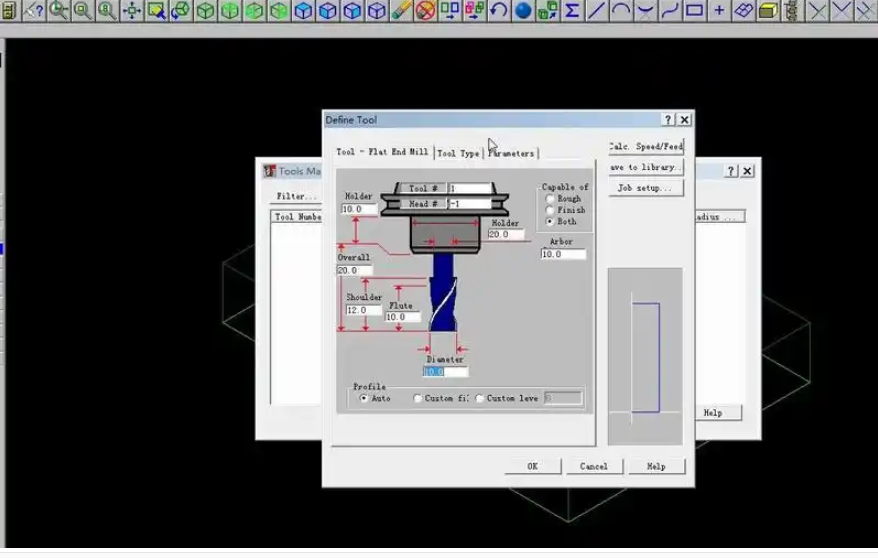This screenshot has width=878, height=558.
Task: Open Job setup dialog
Action: click(x=645, y=187)
